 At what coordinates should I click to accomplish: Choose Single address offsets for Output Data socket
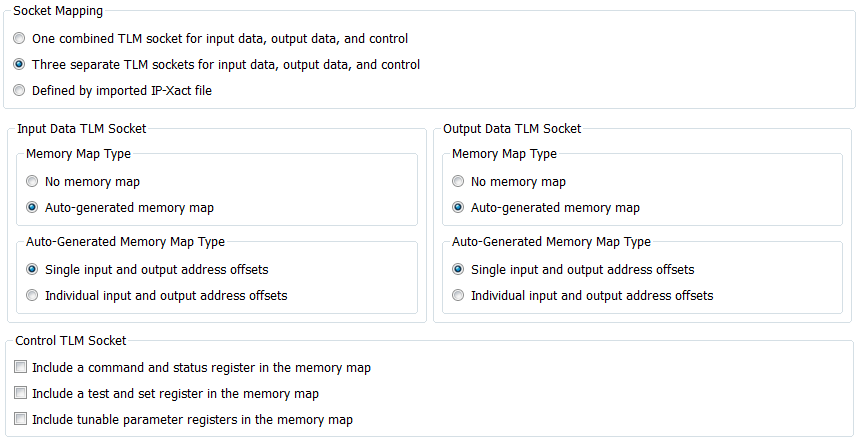tap(459, 270)
